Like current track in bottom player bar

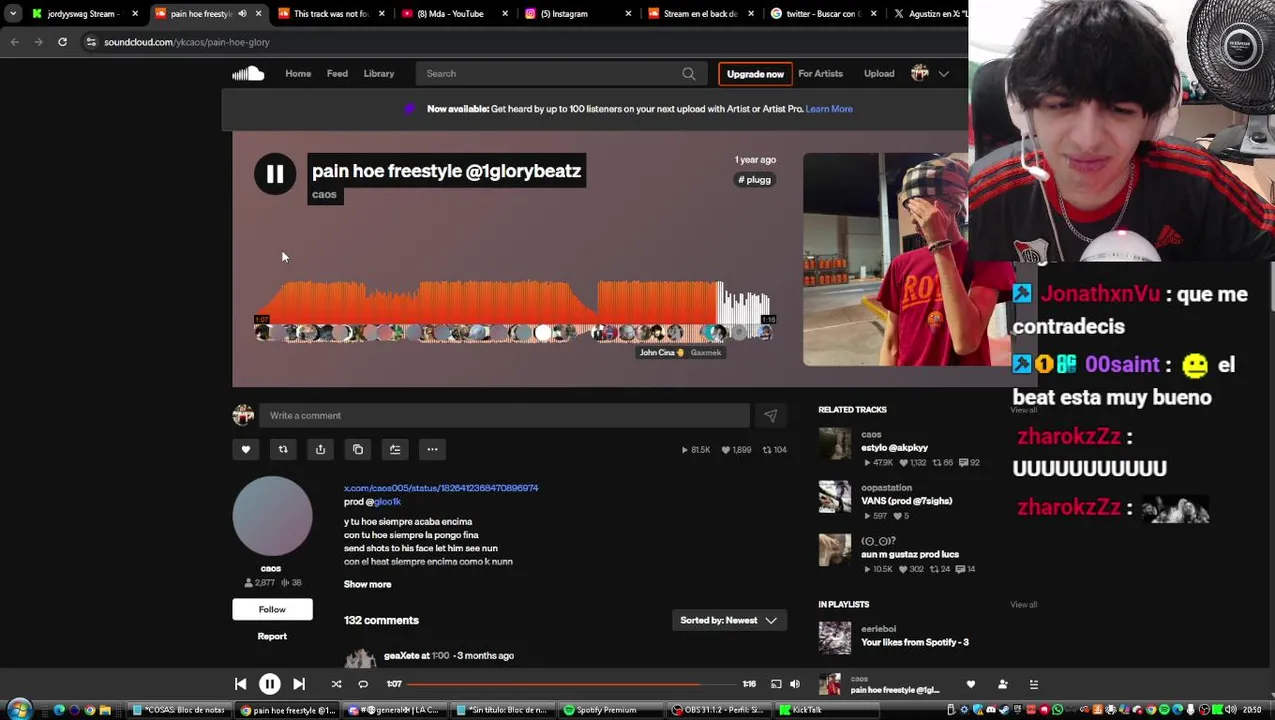[971, 684]
